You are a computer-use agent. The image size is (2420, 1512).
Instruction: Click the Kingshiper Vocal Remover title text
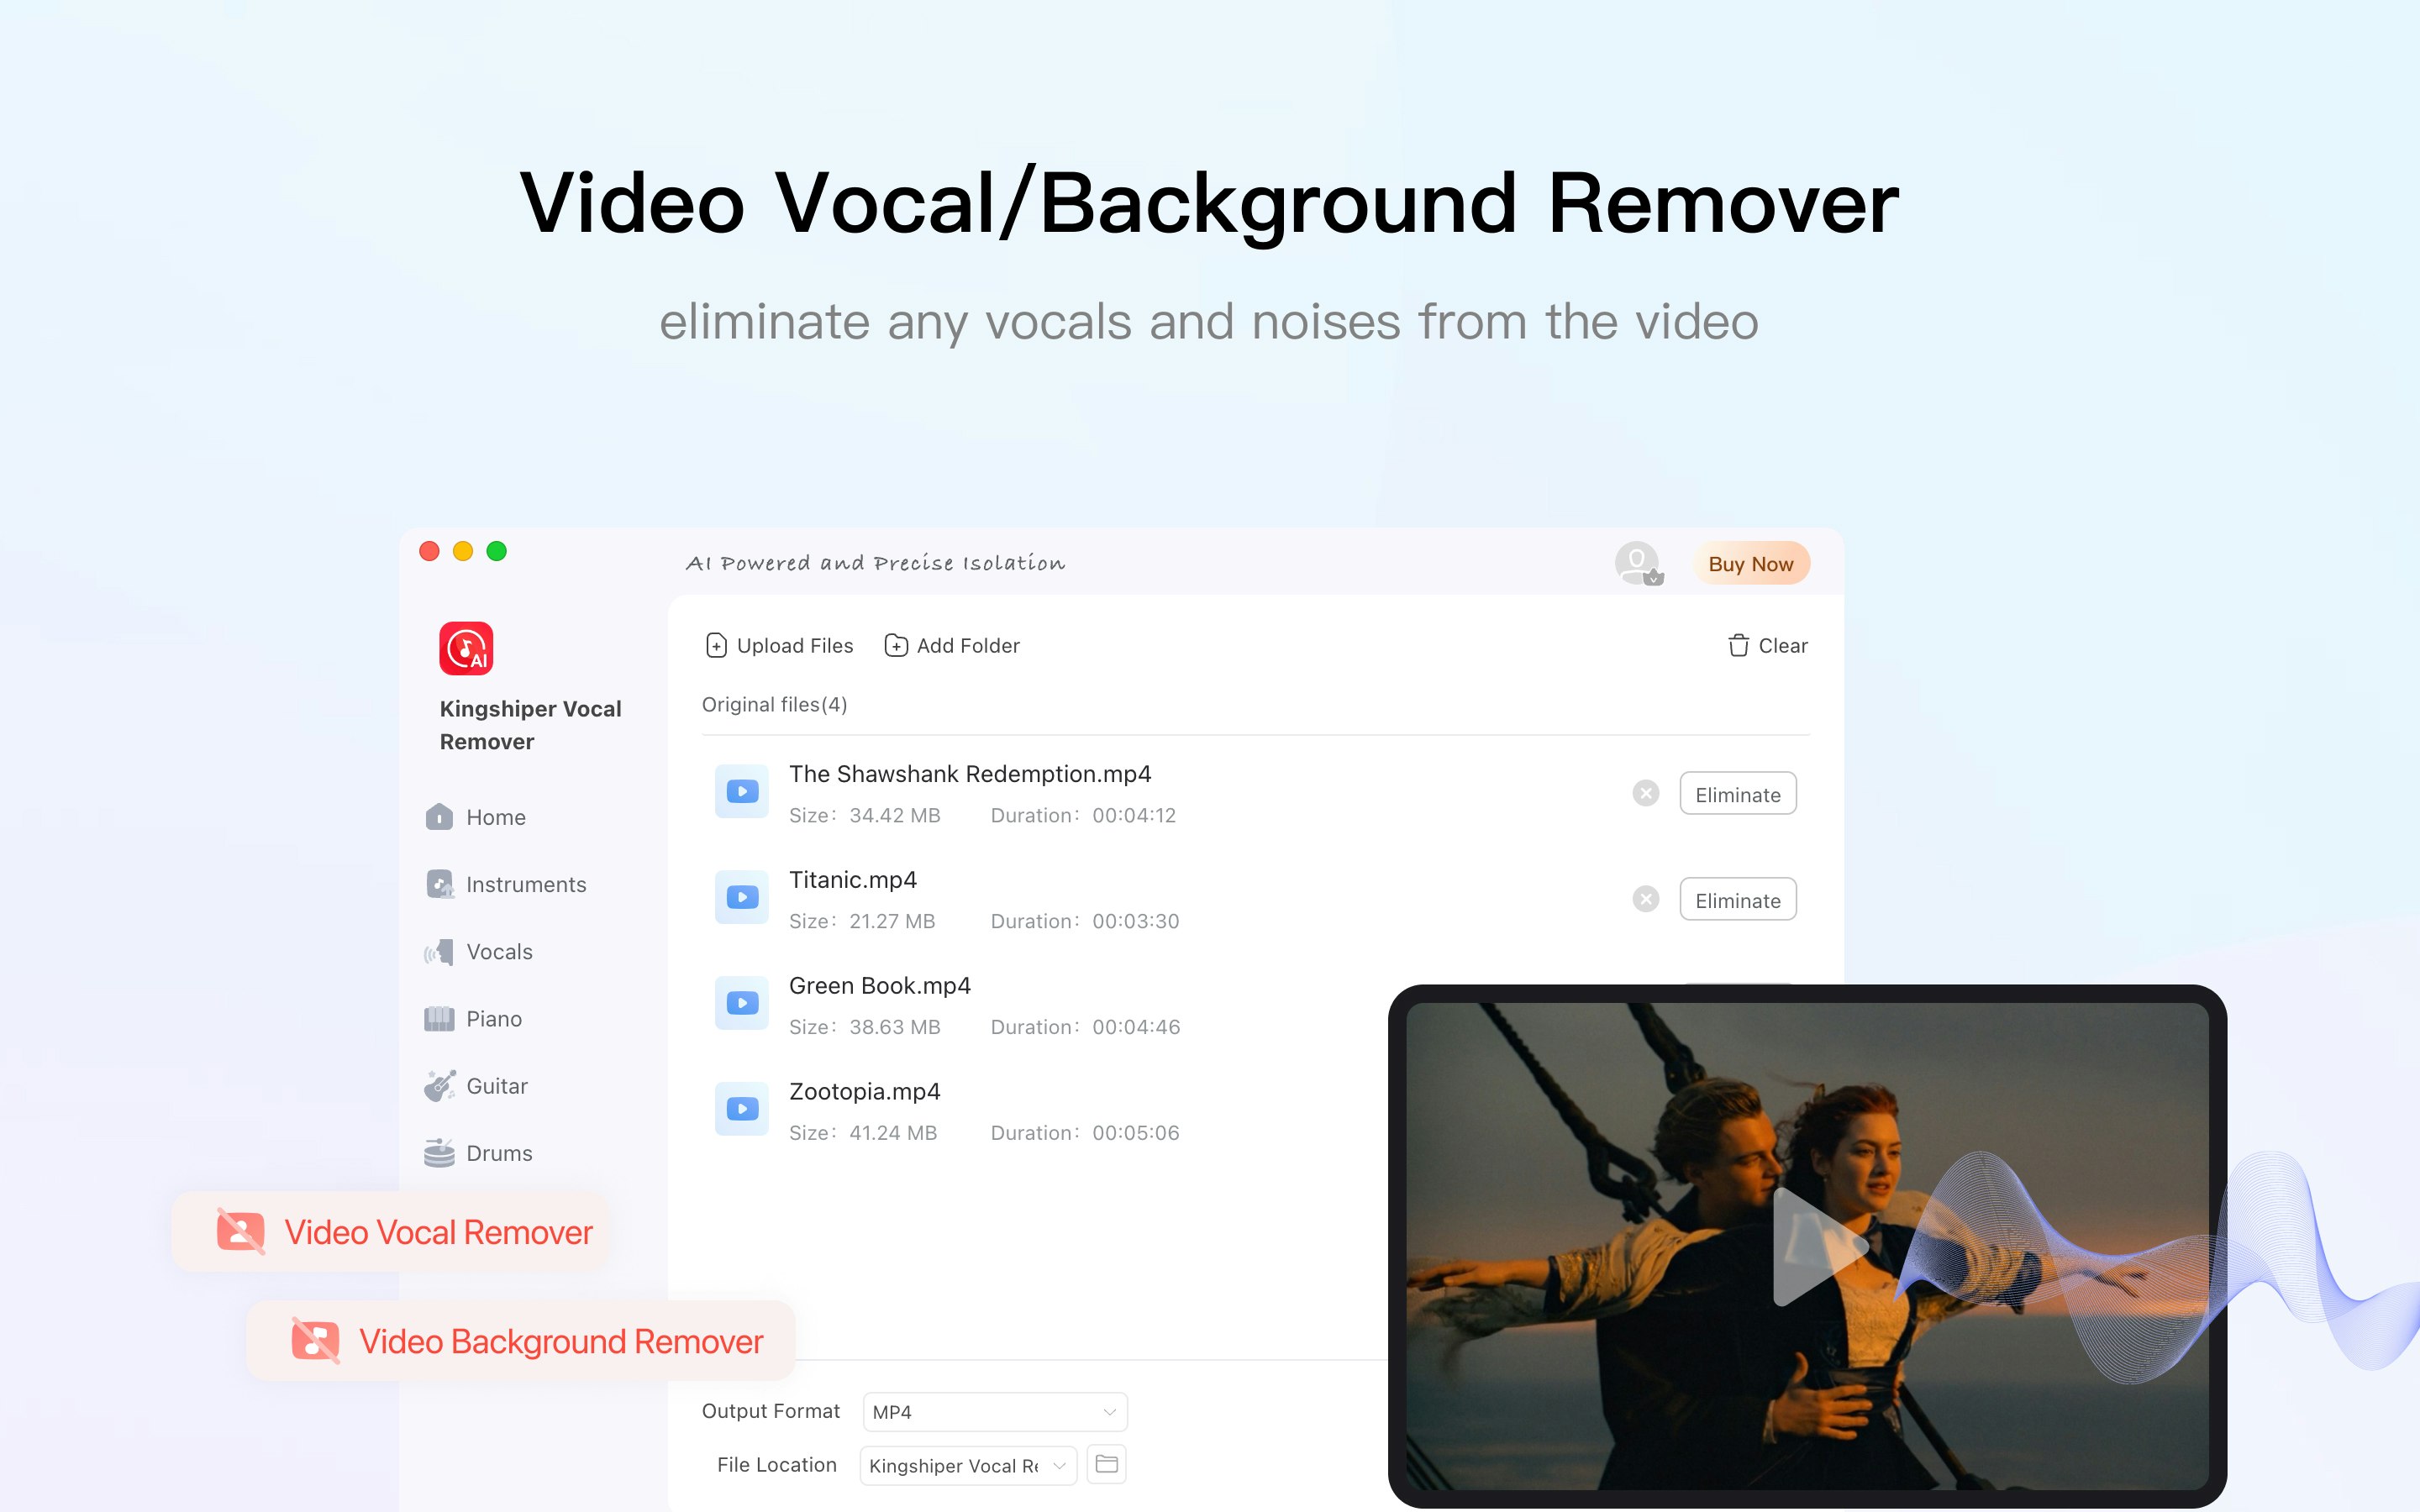point(531,725)
